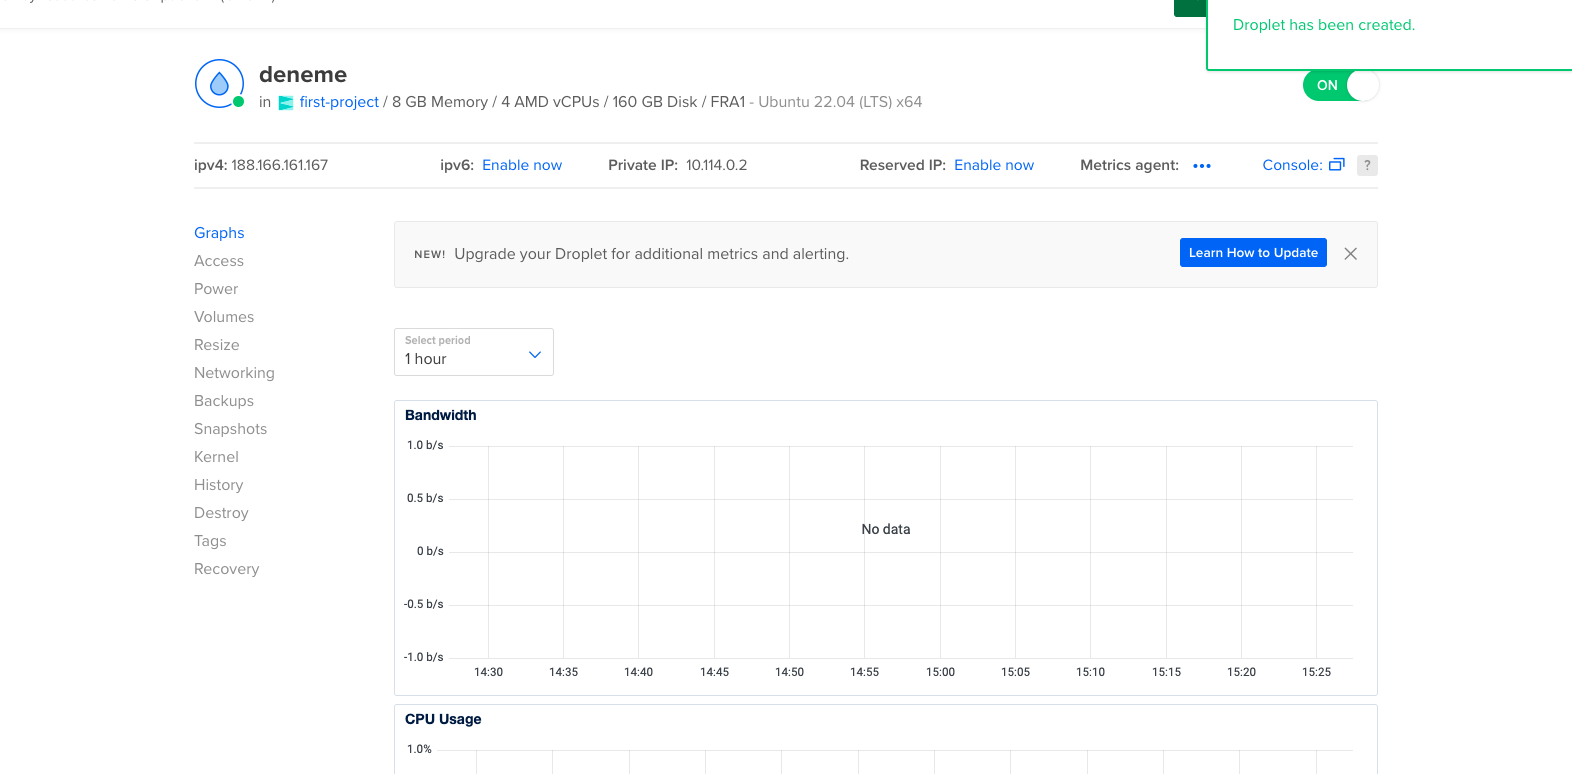Click Private IP 10.114.0.2 value
This screenshot has width=1572, height=774.
(716, 166)
